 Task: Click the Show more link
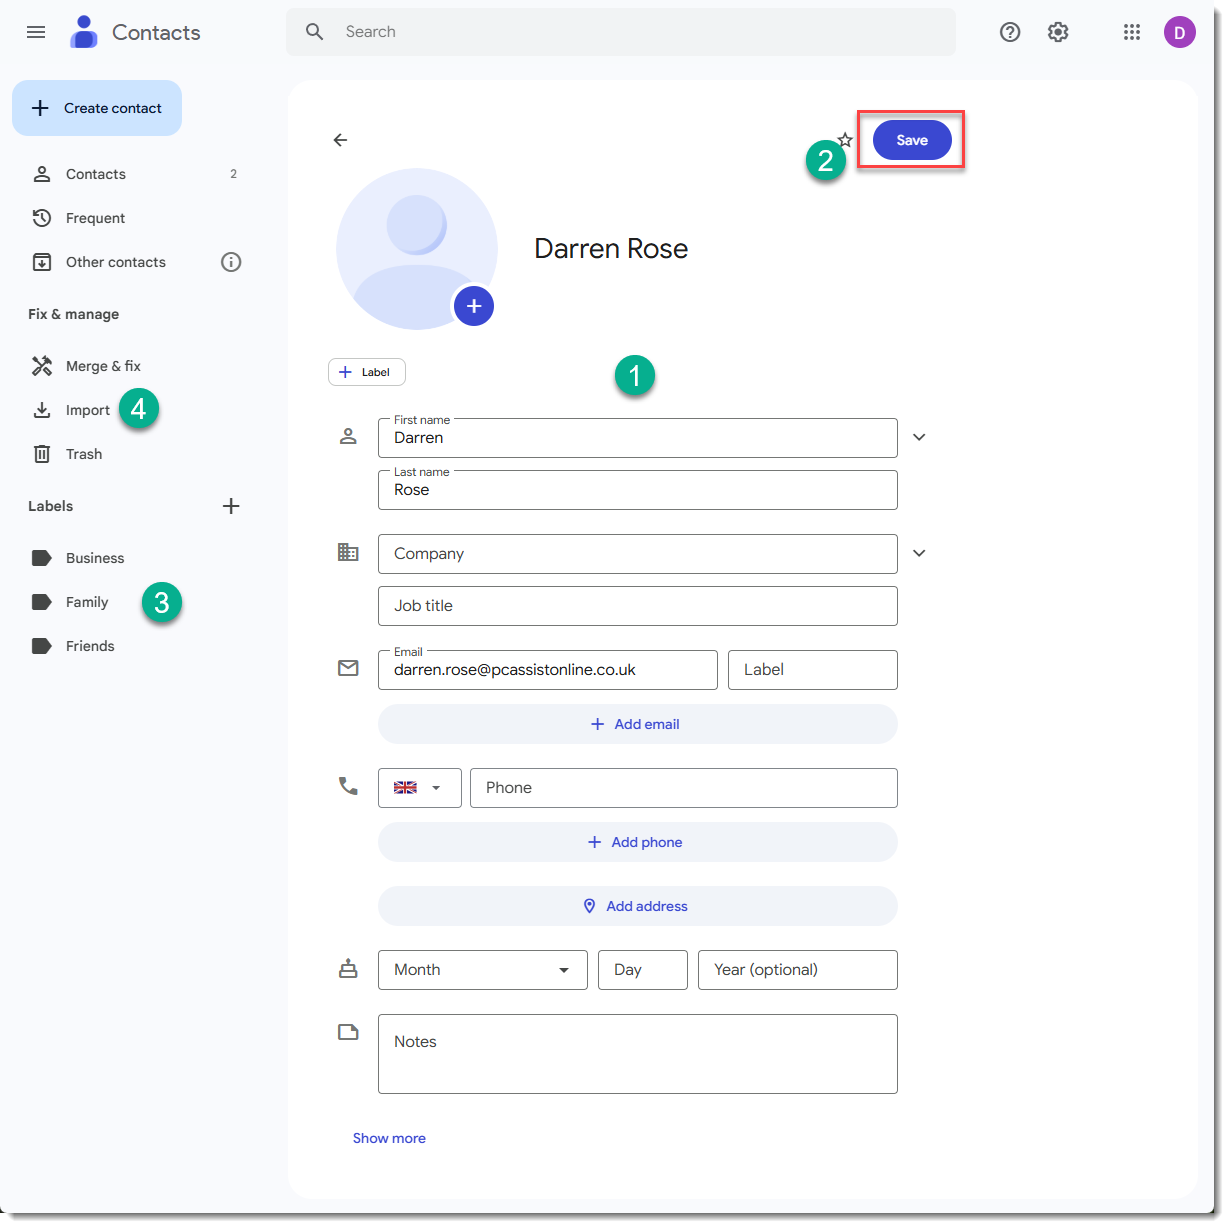[x=389, y=1138]
